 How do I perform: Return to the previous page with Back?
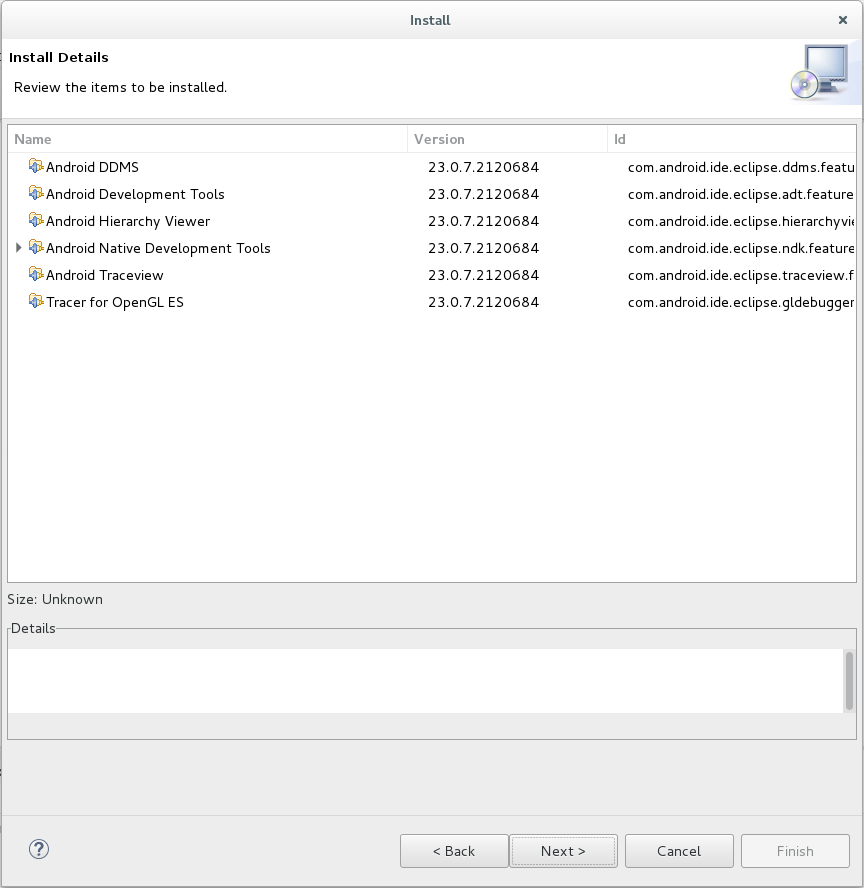454,851
